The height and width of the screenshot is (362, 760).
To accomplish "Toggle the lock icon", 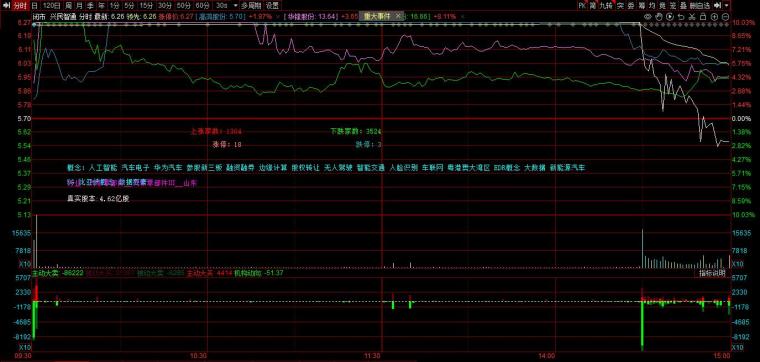I will coord(703,16).
